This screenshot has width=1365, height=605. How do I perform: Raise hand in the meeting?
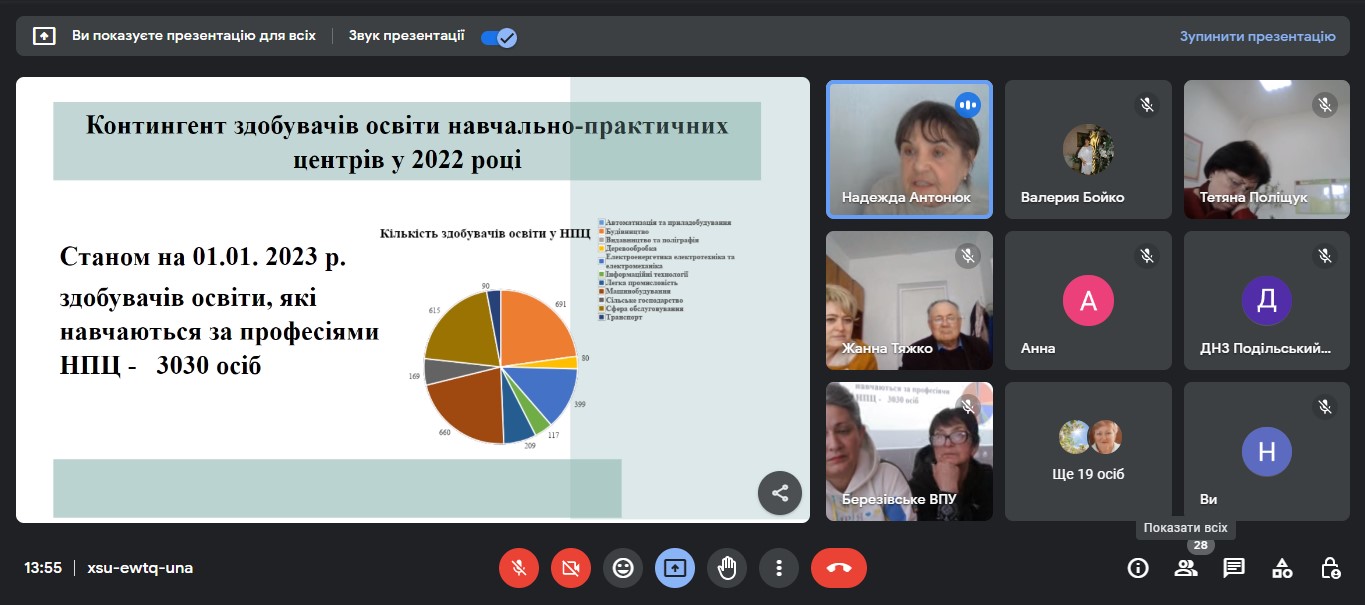click(x=727, y=568)
